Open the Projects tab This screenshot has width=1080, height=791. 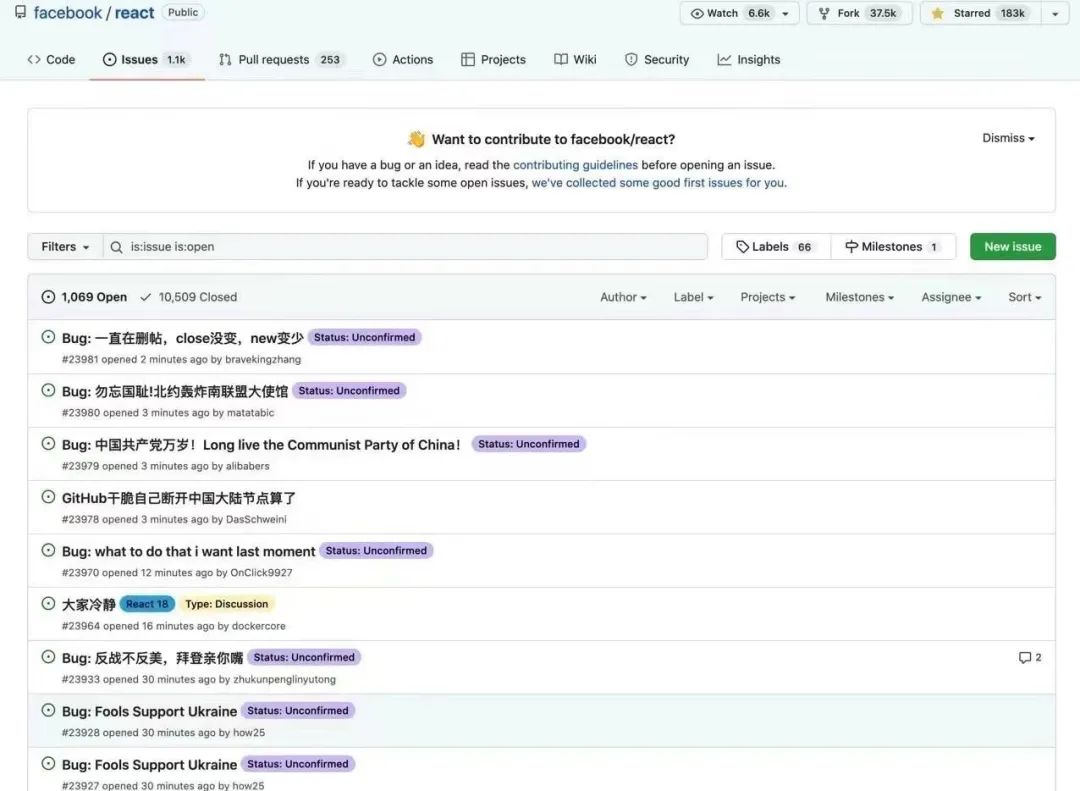click(493, 59)
